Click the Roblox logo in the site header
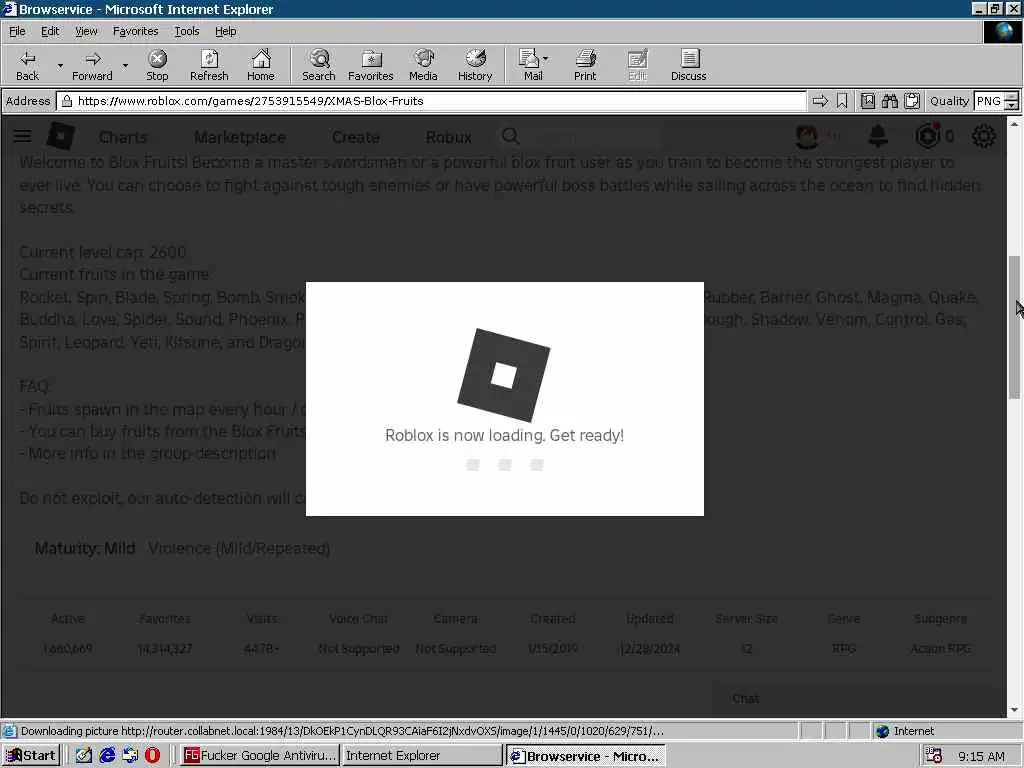The height and width of the screenshot is (768, 1024). (61, 136)
